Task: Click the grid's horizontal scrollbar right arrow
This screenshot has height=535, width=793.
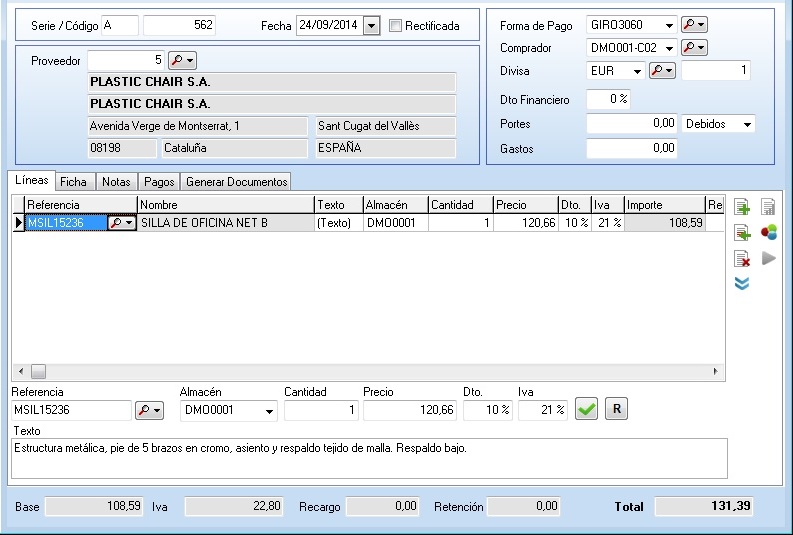Action: [x=716, y=371]
